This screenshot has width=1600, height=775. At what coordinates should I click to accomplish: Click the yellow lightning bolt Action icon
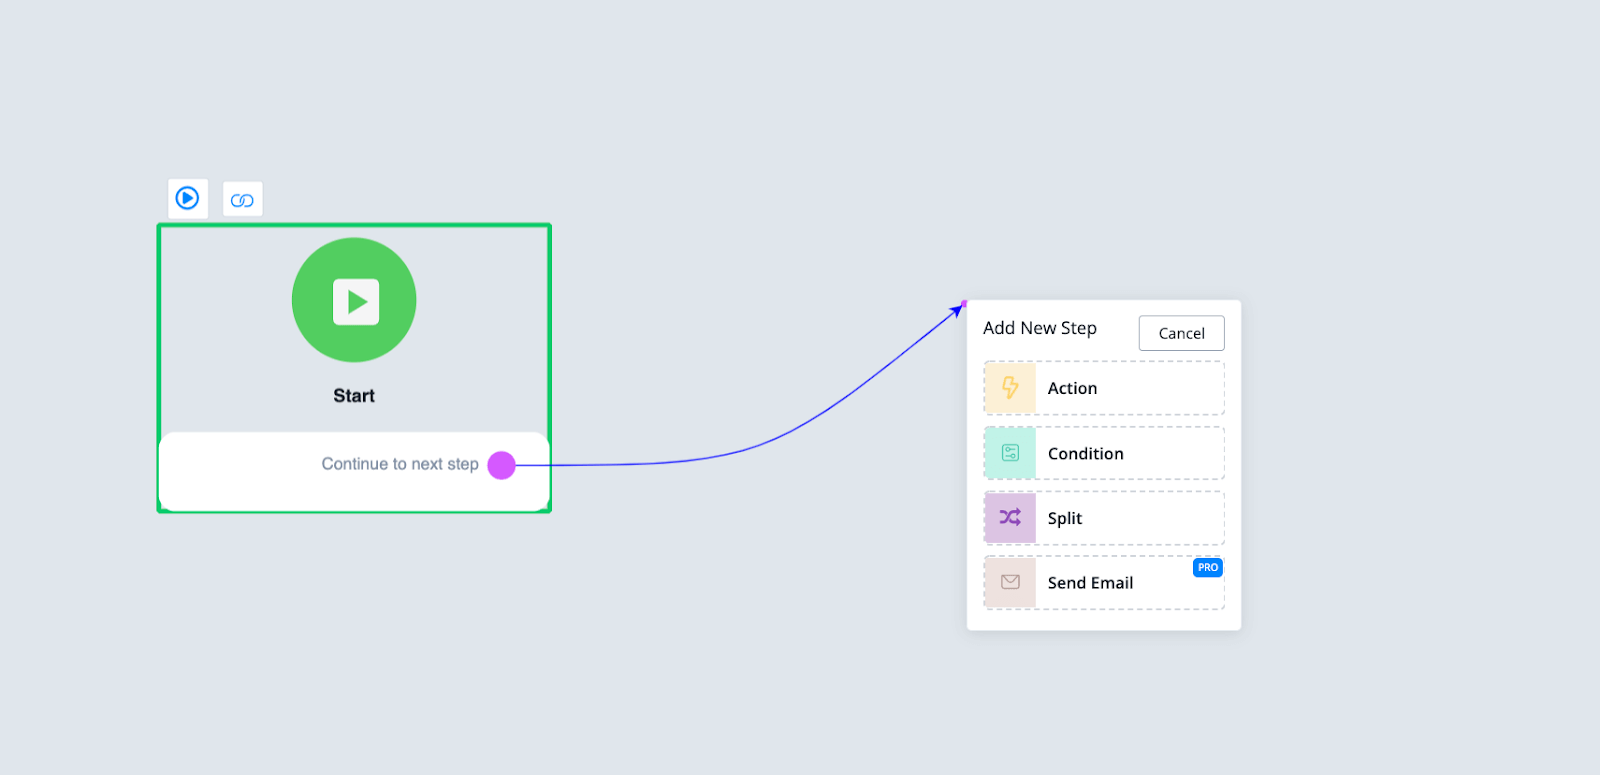[x=1010, y=388]
